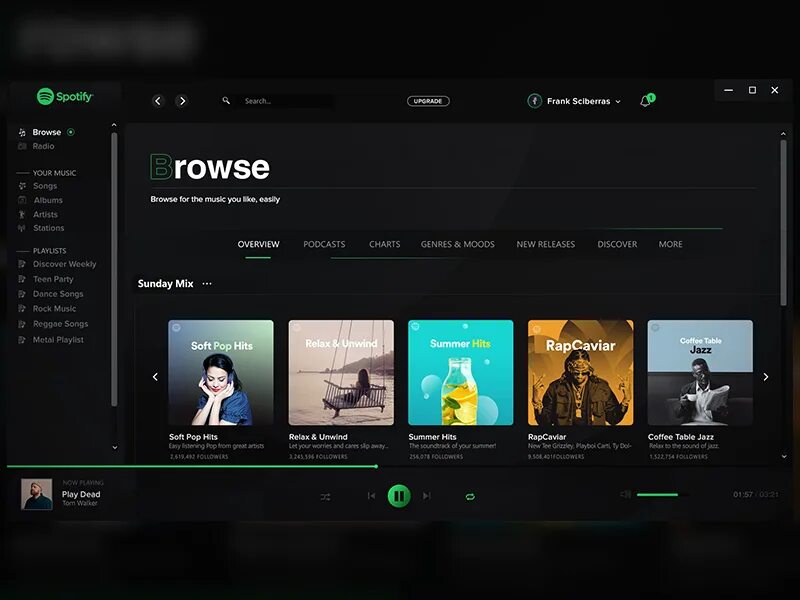Open the Play Dead album art thumbnail
800x600 pixels.
[37, 494]
